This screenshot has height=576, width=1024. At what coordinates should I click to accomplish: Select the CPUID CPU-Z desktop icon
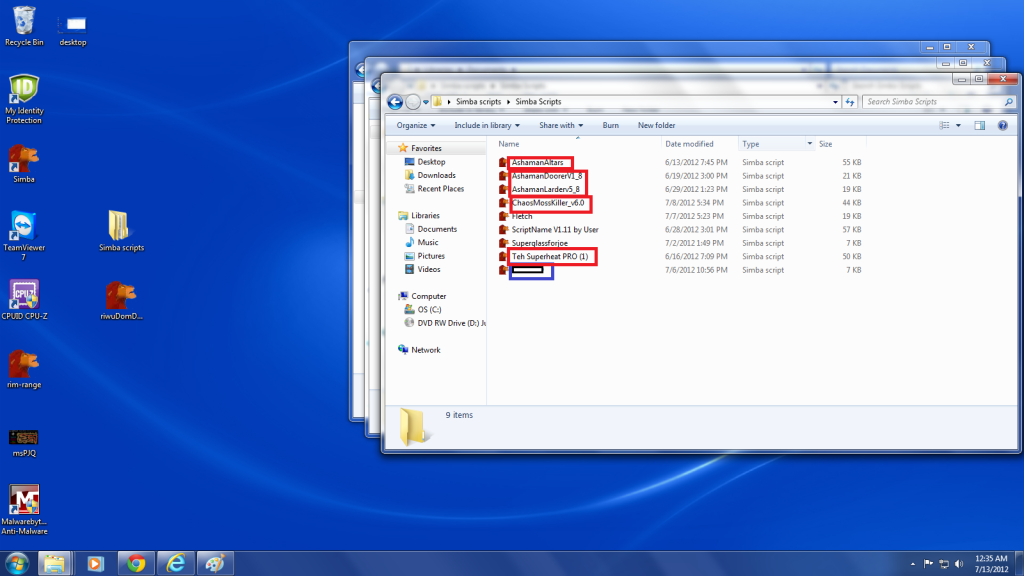24,295
